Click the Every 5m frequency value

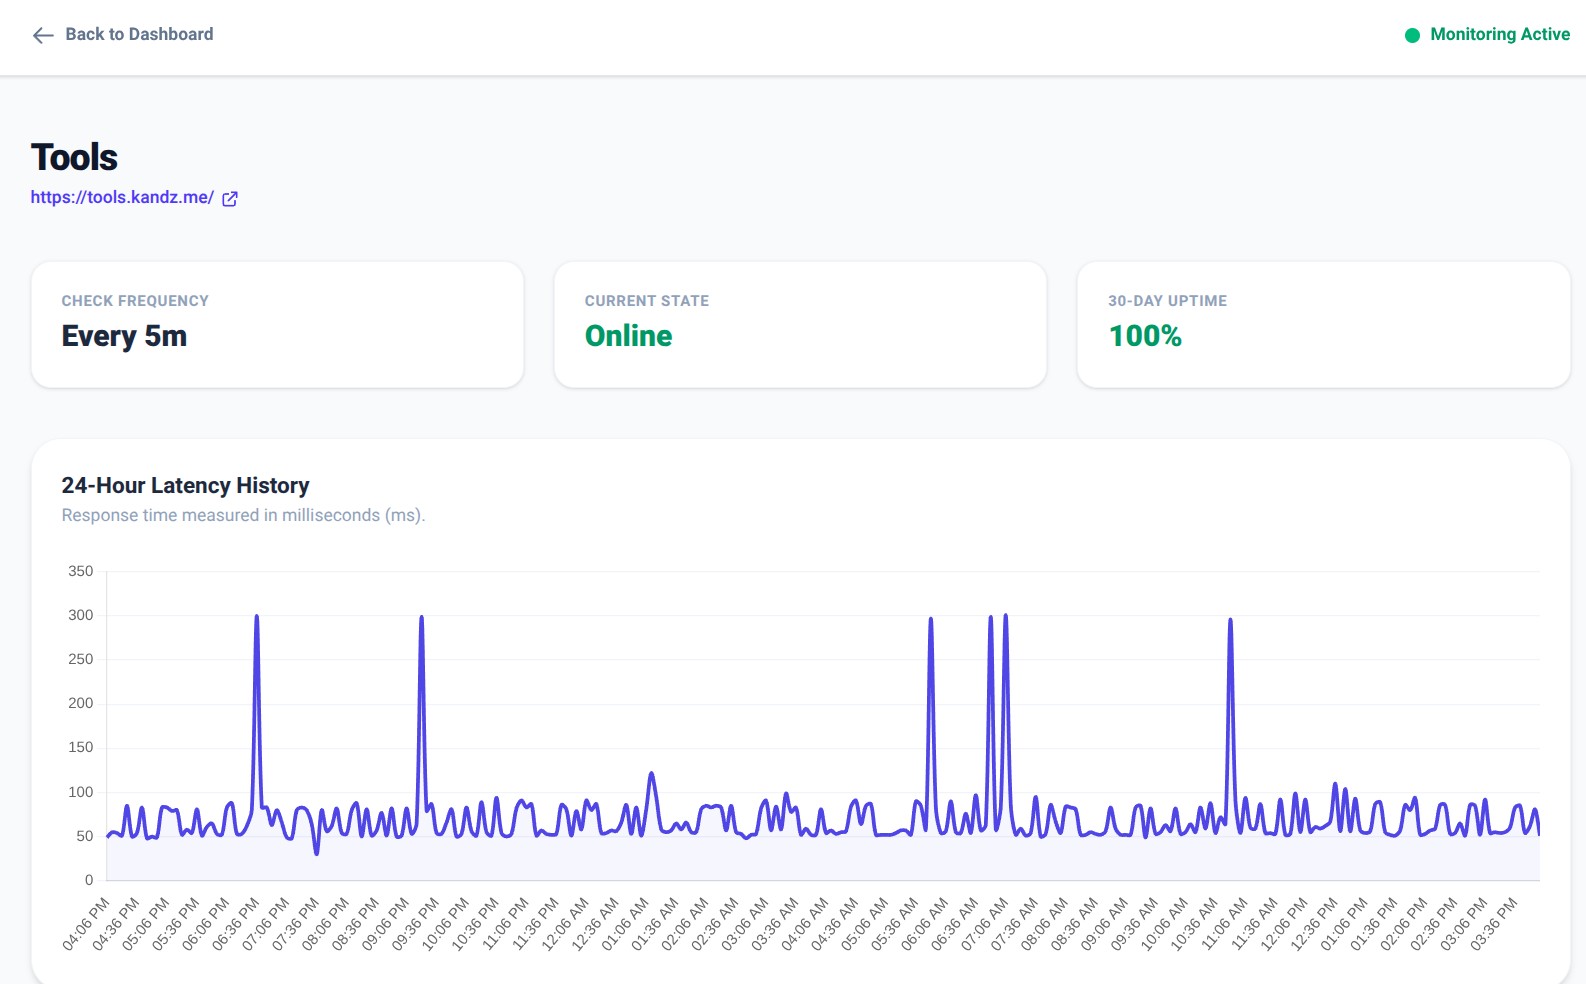(124, 336)
